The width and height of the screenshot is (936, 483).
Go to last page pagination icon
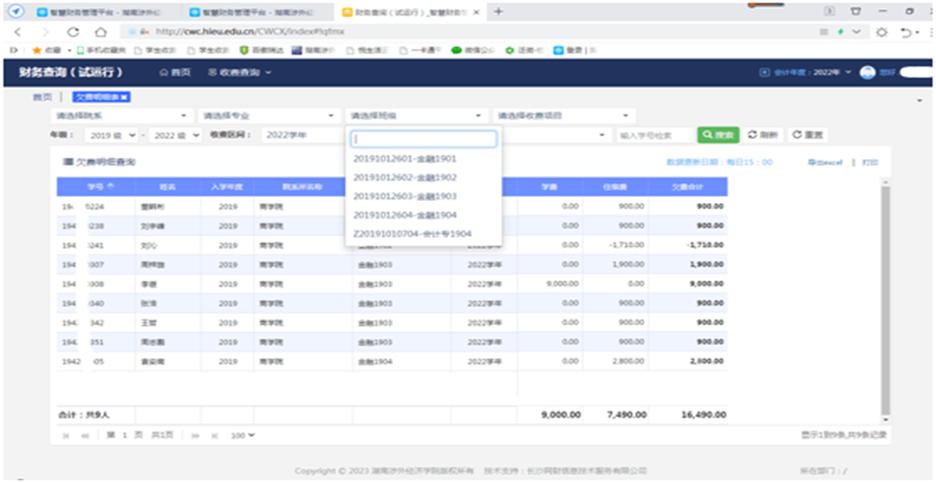pyautogui.click(x=213, y=436)
